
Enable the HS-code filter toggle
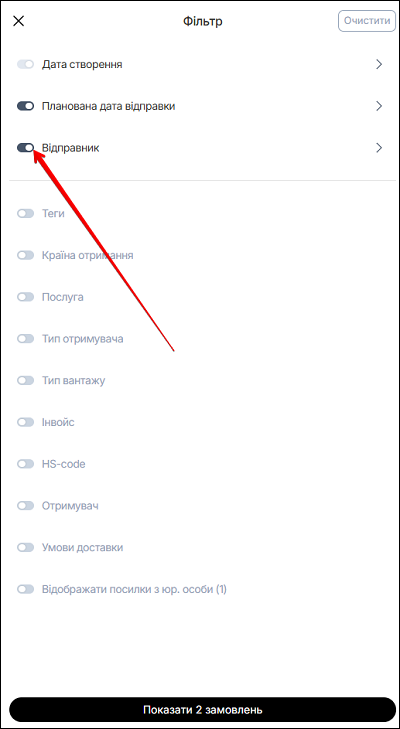point(26,464)
